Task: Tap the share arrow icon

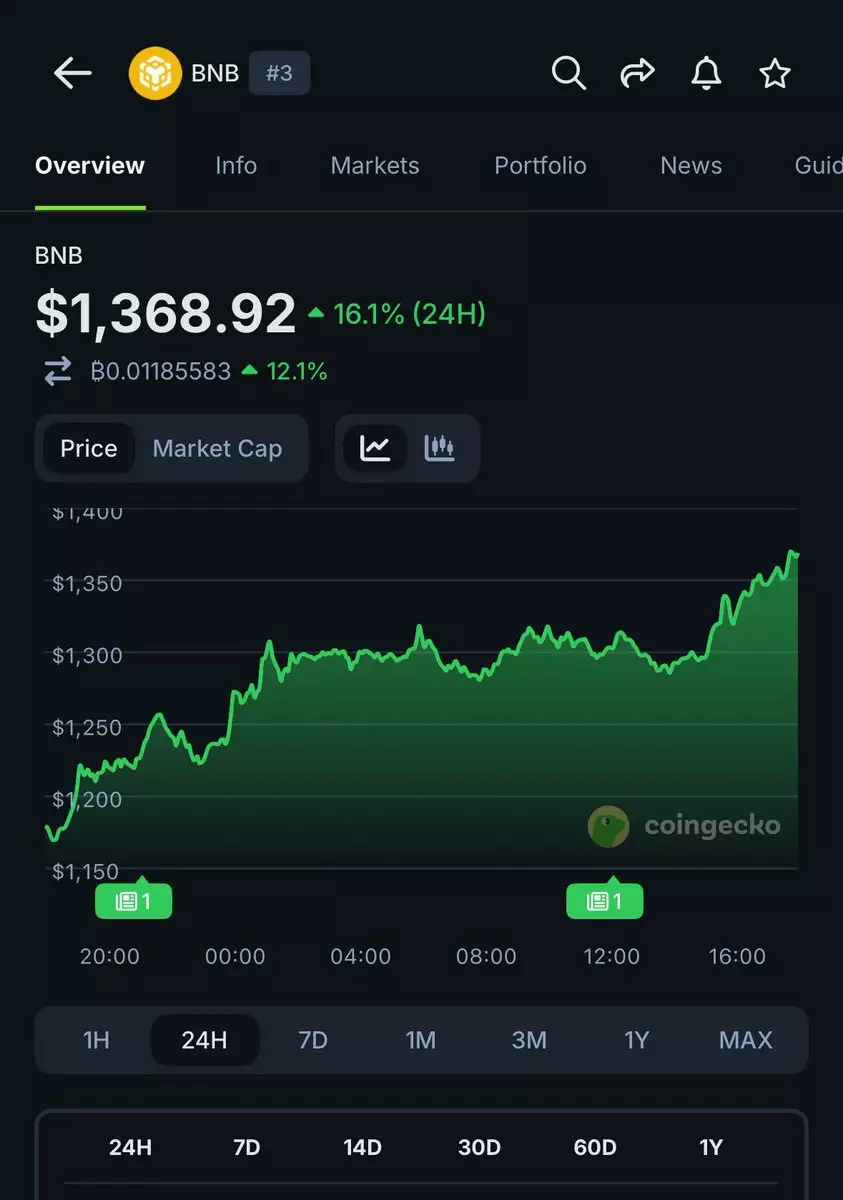Action: coord(637,73)
